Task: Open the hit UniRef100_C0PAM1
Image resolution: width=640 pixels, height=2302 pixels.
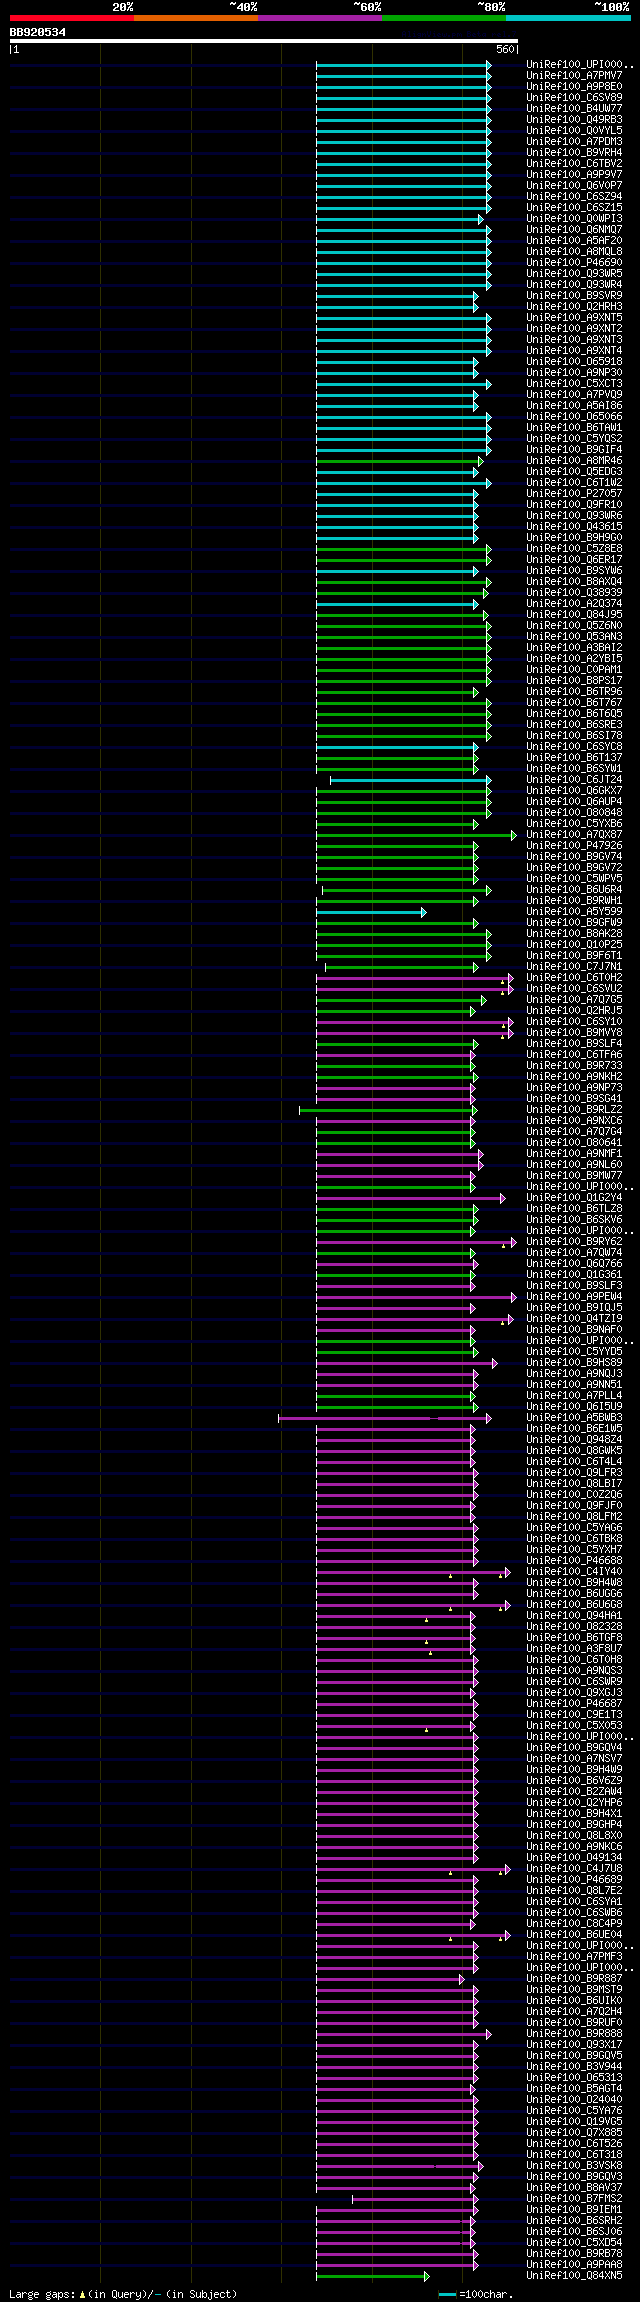Action: [x=574, y=669]
